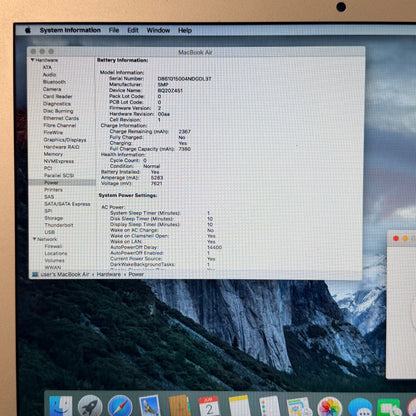Open the Messages bubble icon in Dock

(x=360, y=407)
